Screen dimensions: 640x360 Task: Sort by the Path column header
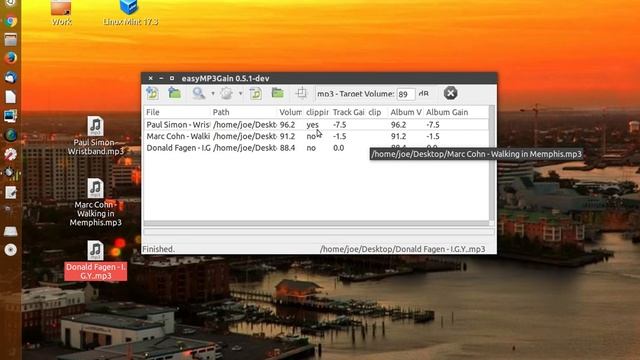(244, 112)
